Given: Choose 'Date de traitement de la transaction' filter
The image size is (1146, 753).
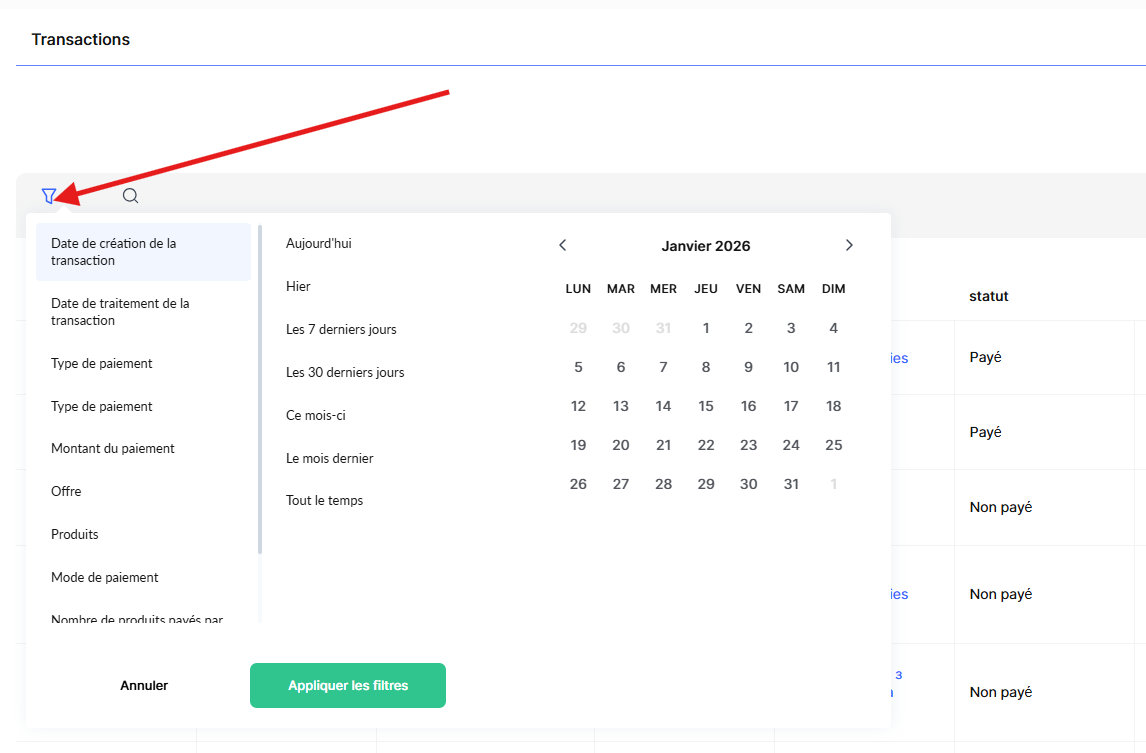Looking at the screenshot, I should click(143, 312).
